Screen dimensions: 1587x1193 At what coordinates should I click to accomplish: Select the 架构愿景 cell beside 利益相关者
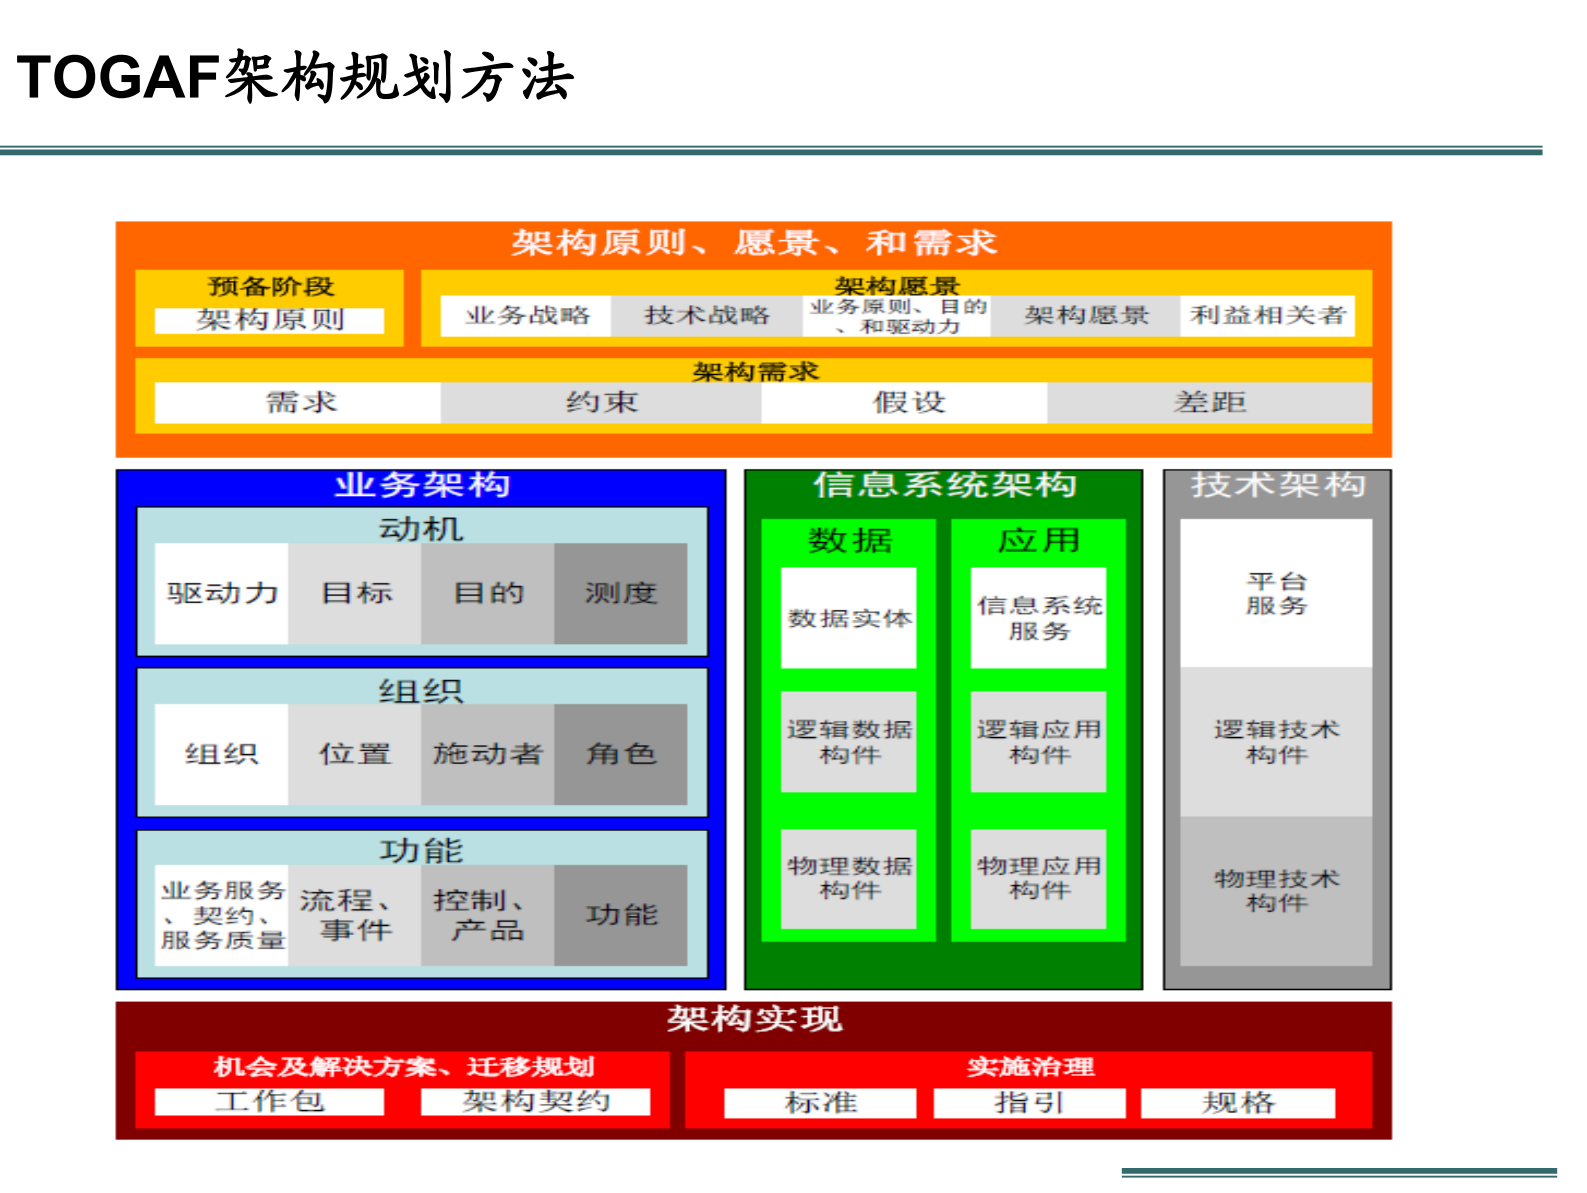tap(1086, 315)
